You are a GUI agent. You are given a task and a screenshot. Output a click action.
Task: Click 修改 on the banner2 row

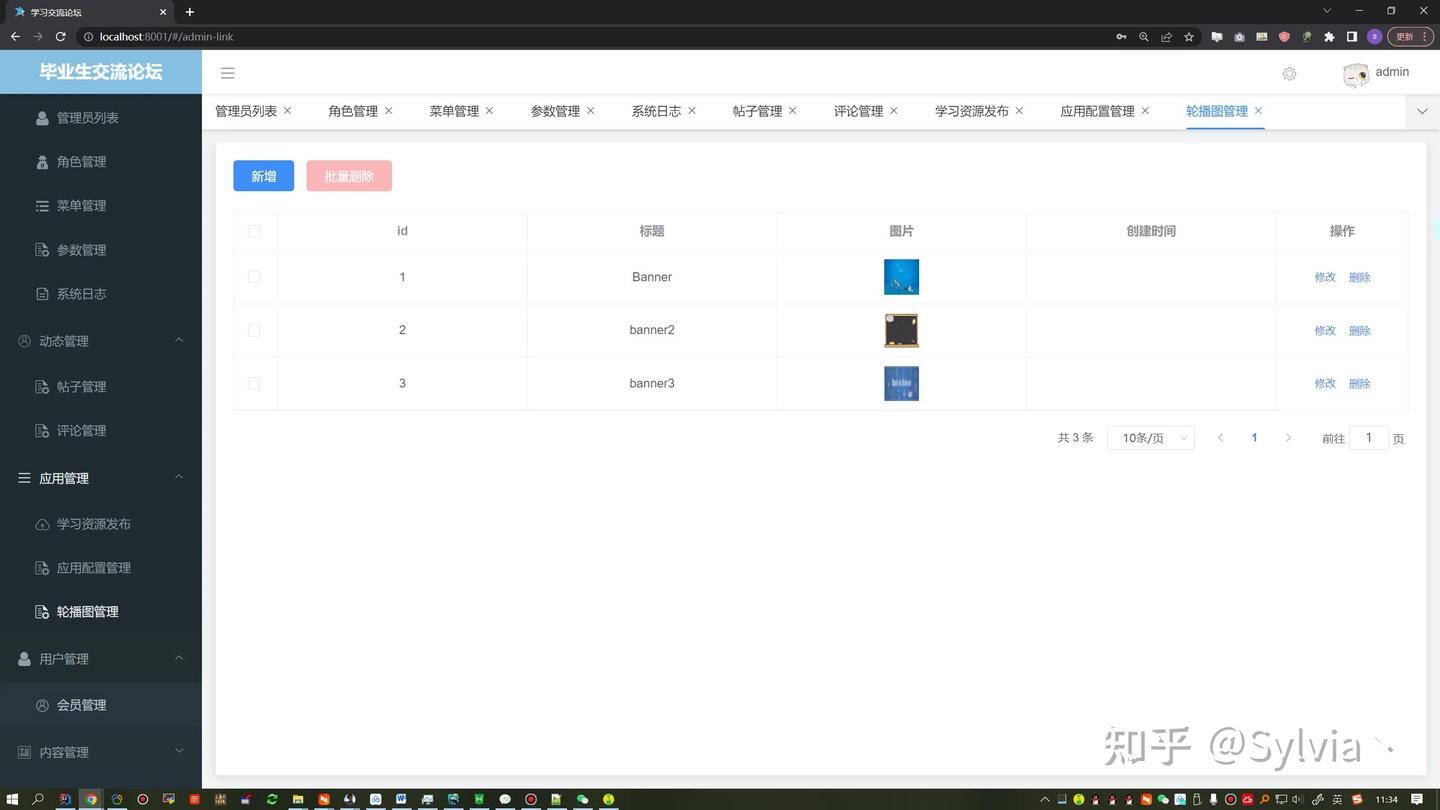tap(1324, 330)
